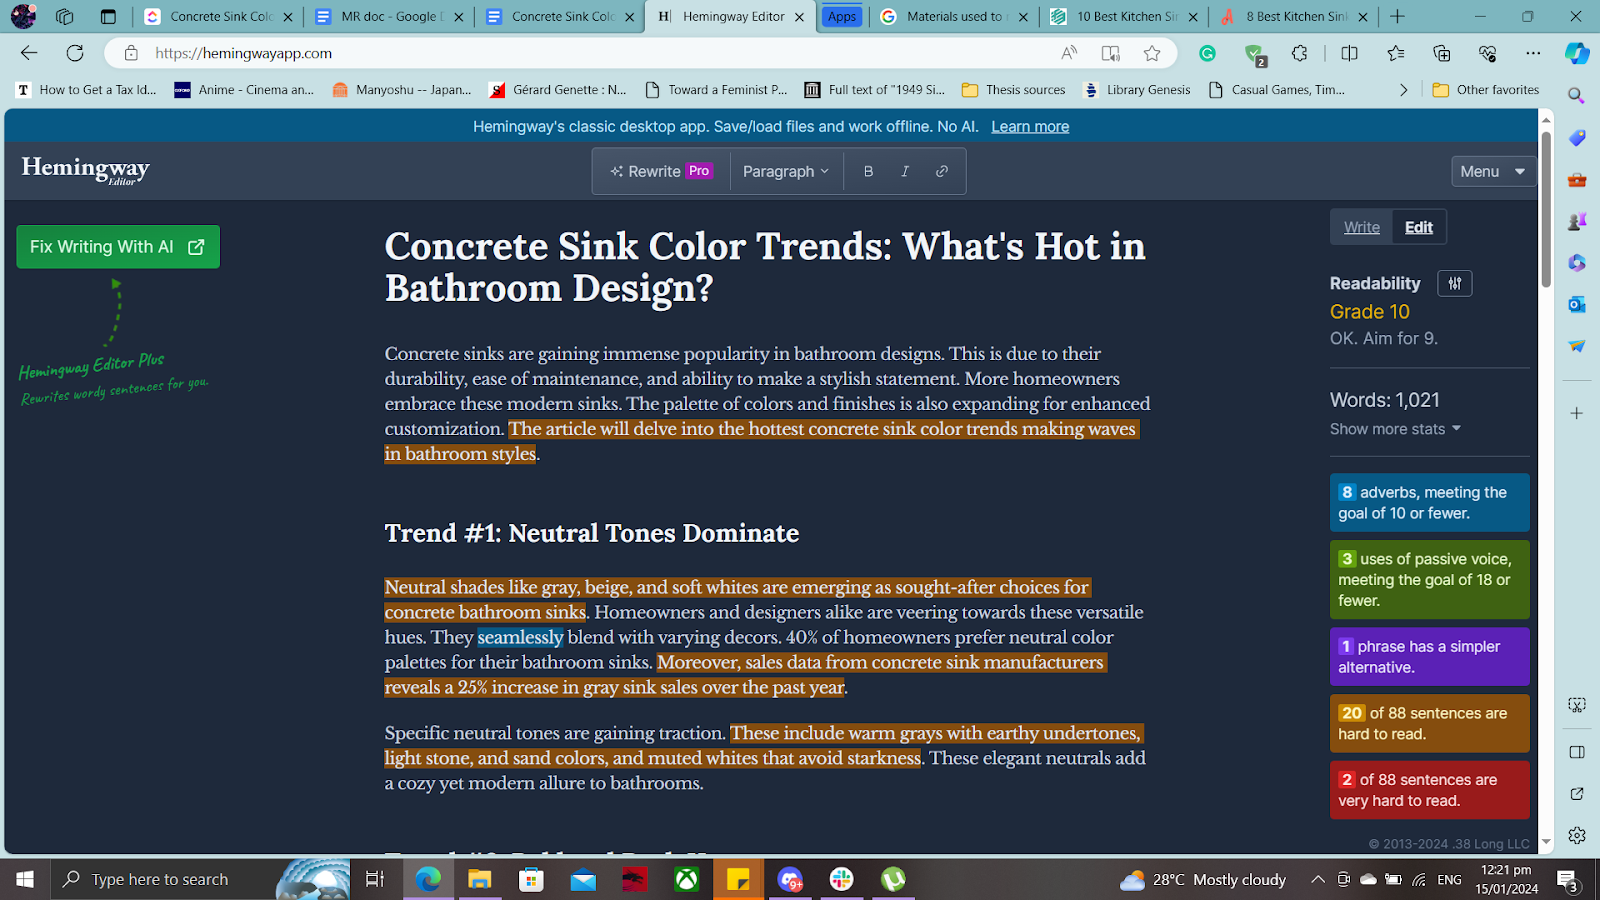Open a new browser tab

pyautogui.click(x=1397, y=16)
